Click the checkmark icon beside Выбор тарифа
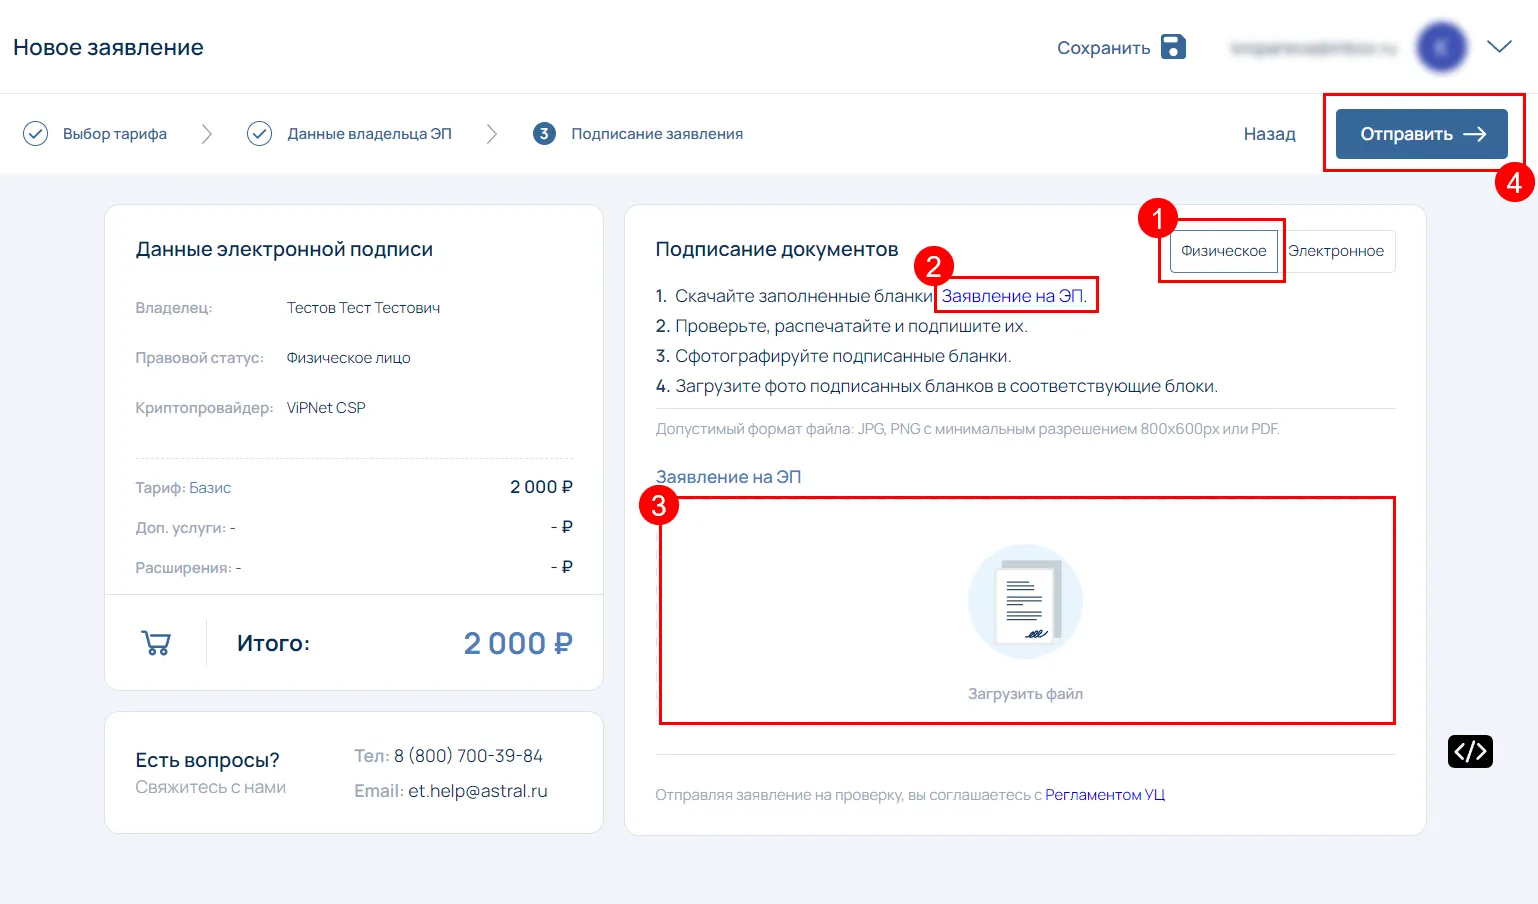 pos(35,134)
